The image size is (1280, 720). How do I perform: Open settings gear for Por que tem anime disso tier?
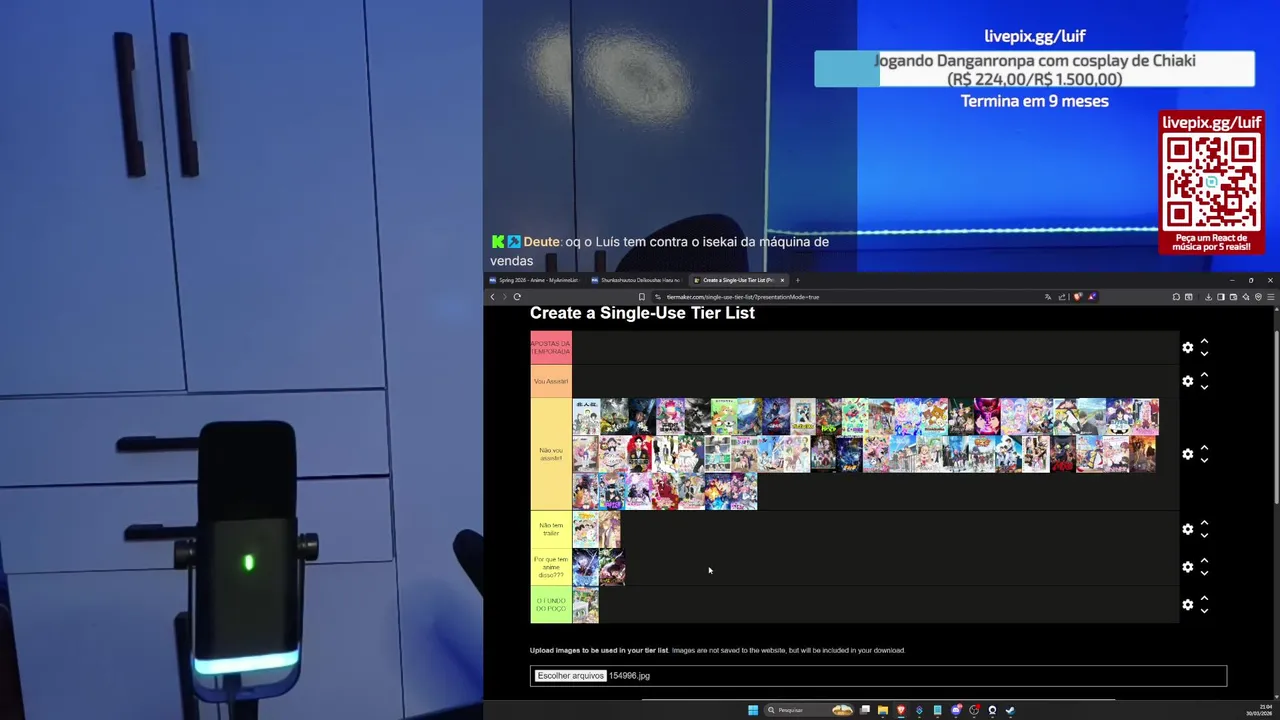click(1188, 567)
